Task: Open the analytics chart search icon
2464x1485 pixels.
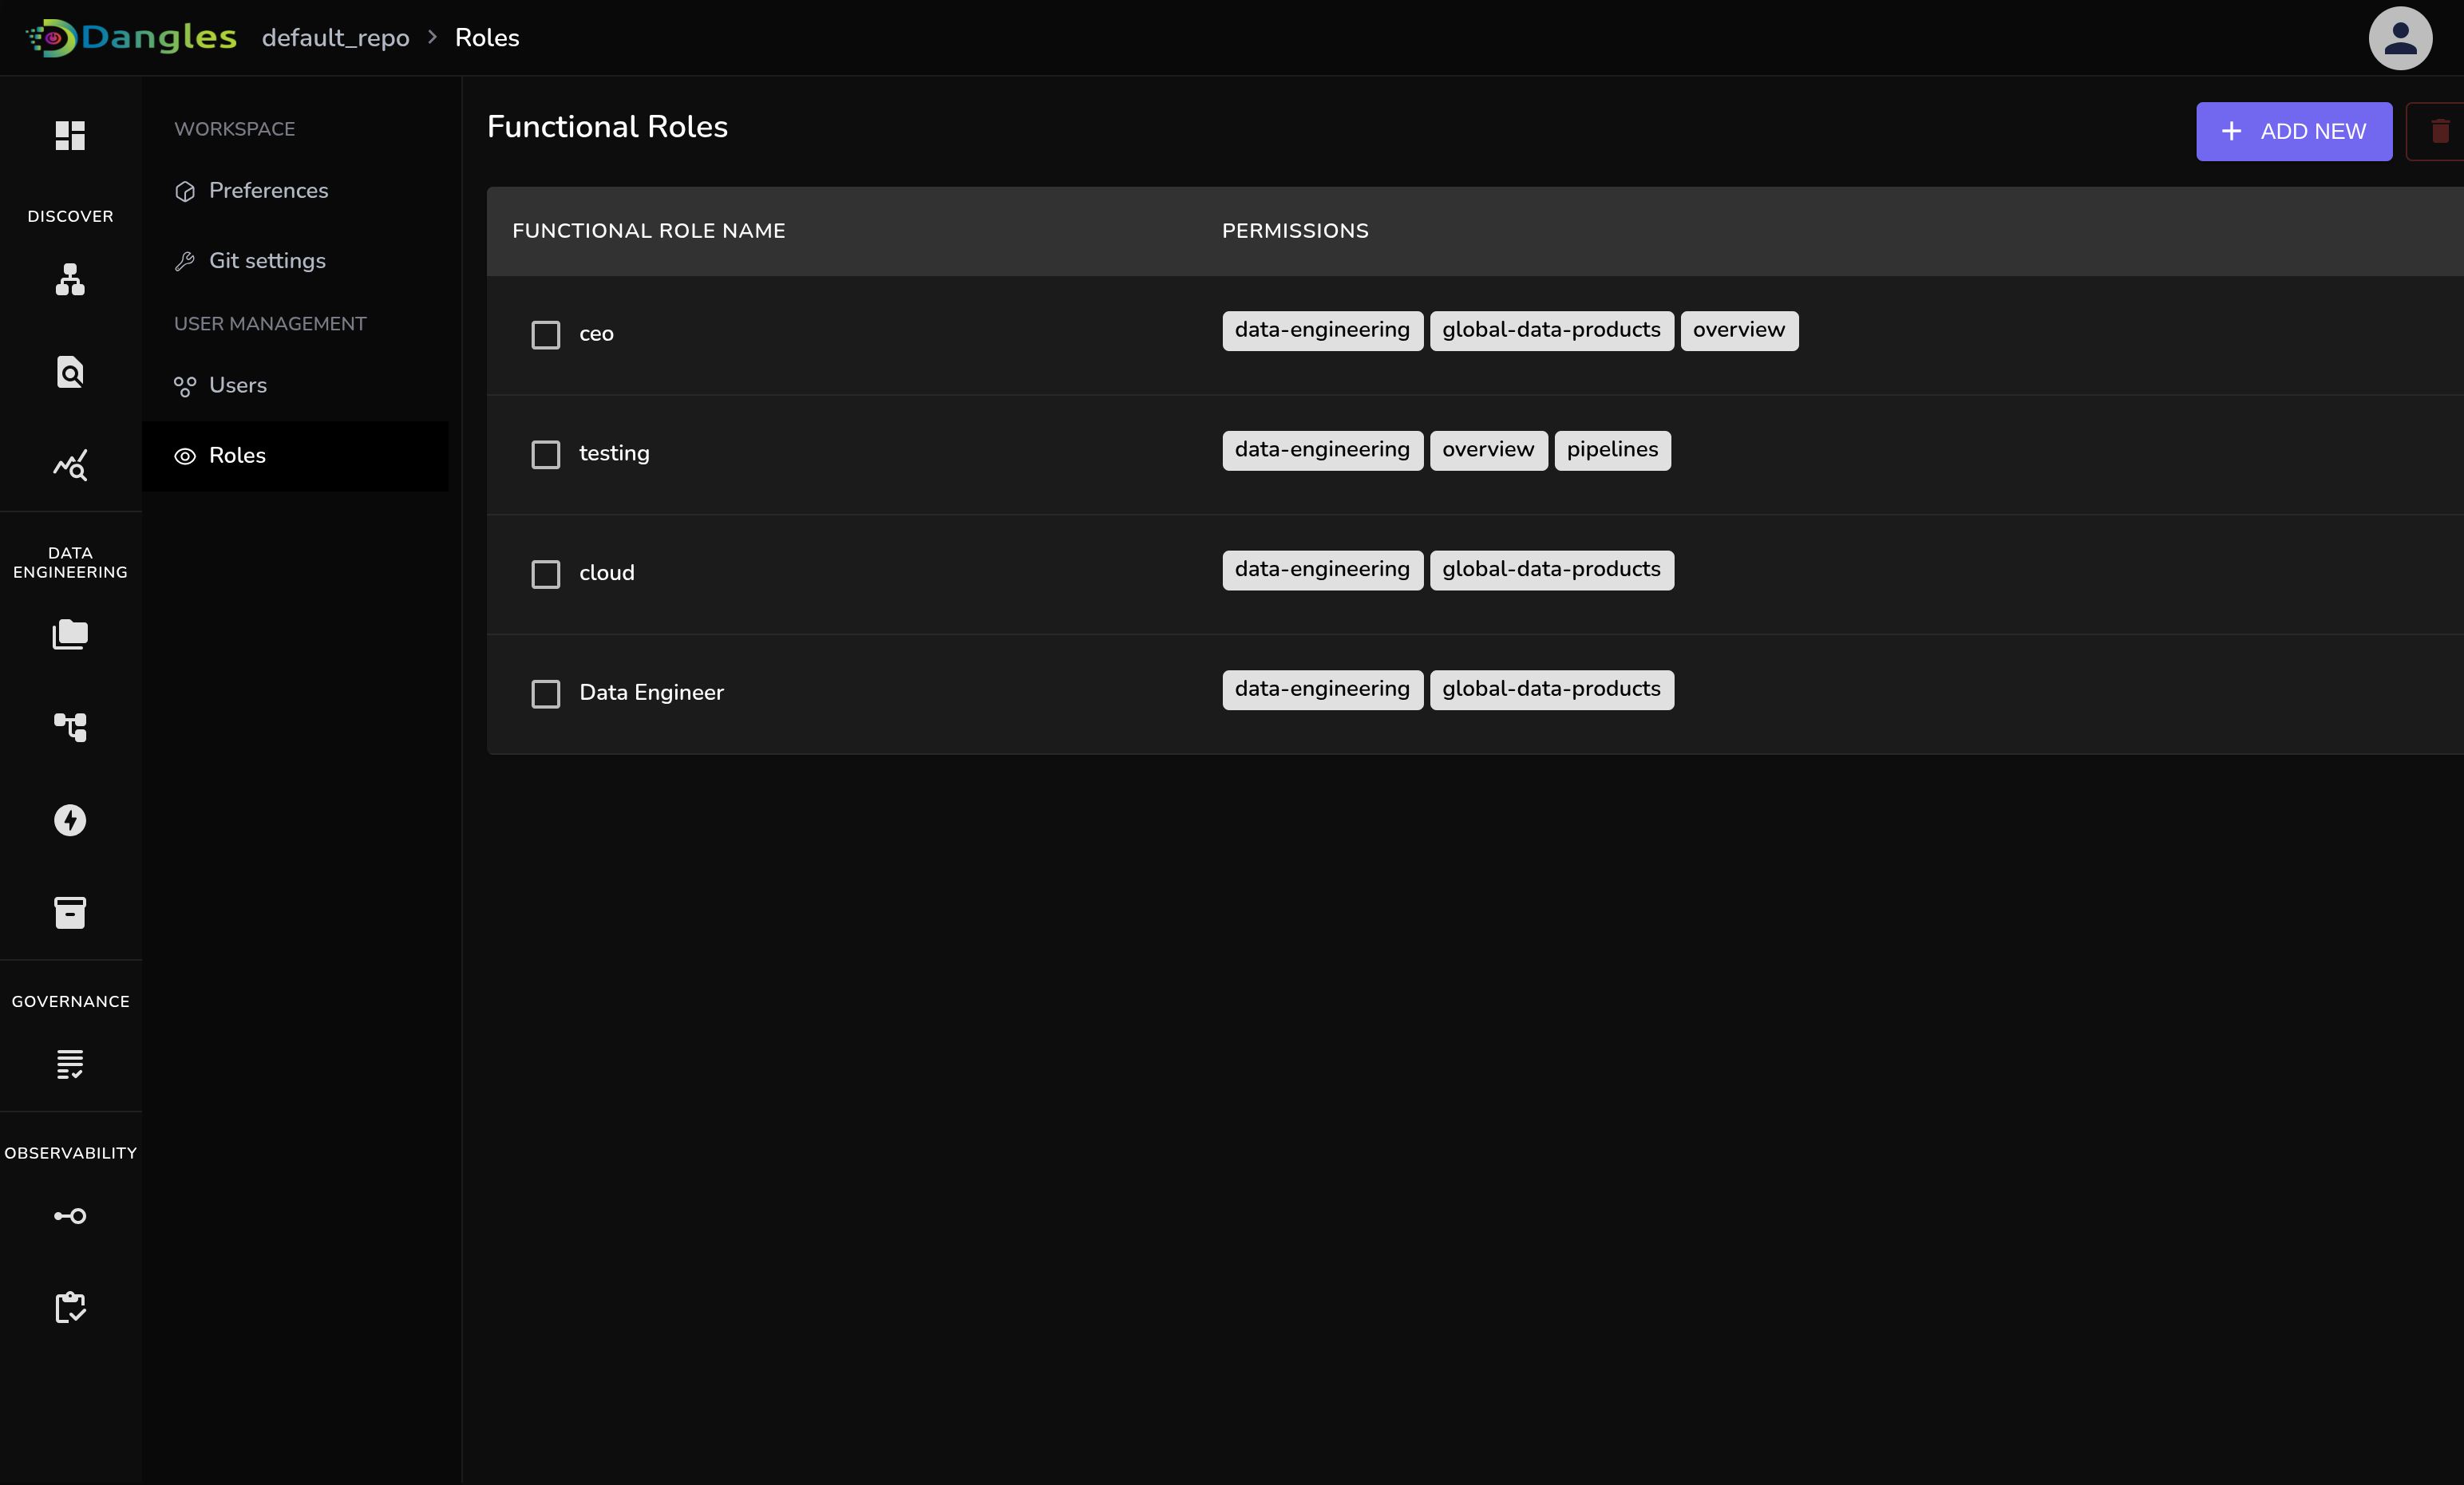Action: pos(70,465)
